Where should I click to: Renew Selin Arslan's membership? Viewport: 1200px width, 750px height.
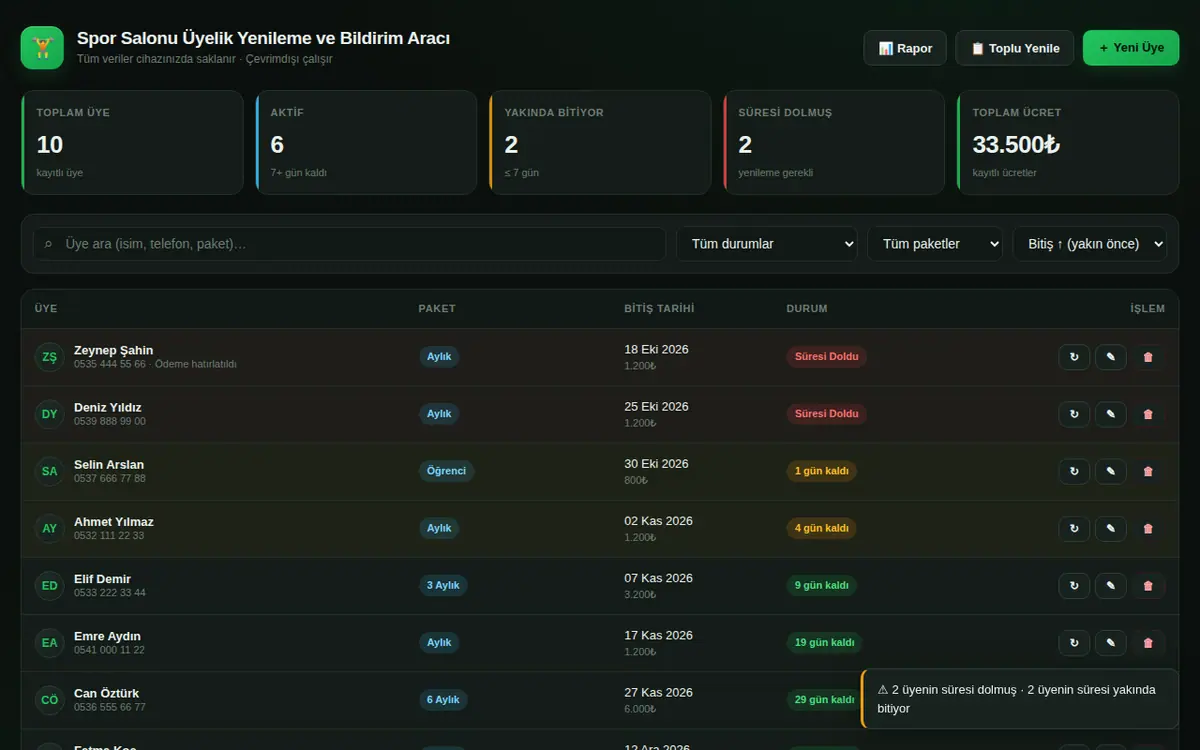(x=1074, y=471)
